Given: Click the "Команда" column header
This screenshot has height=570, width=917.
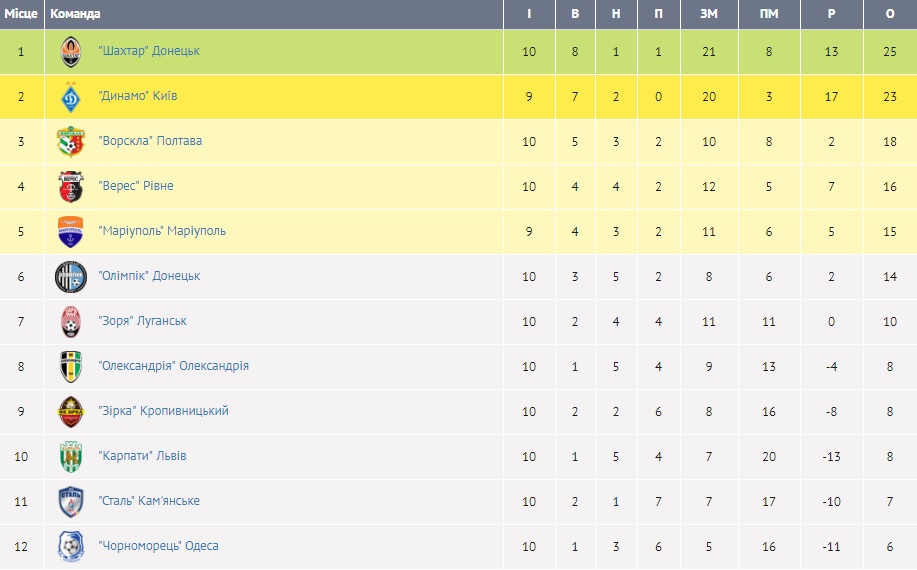Looking at the screenshot, I should click(75, 14).
